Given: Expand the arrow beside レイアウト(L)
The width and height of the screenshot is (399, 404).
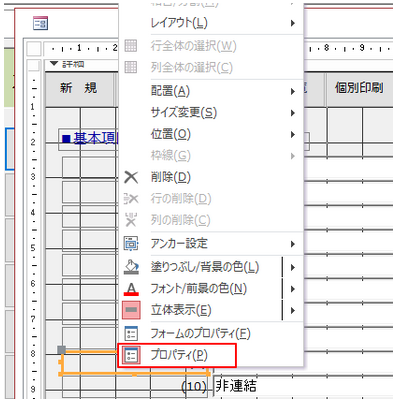Looking at the screenshot, I should (x=292, y=23).
